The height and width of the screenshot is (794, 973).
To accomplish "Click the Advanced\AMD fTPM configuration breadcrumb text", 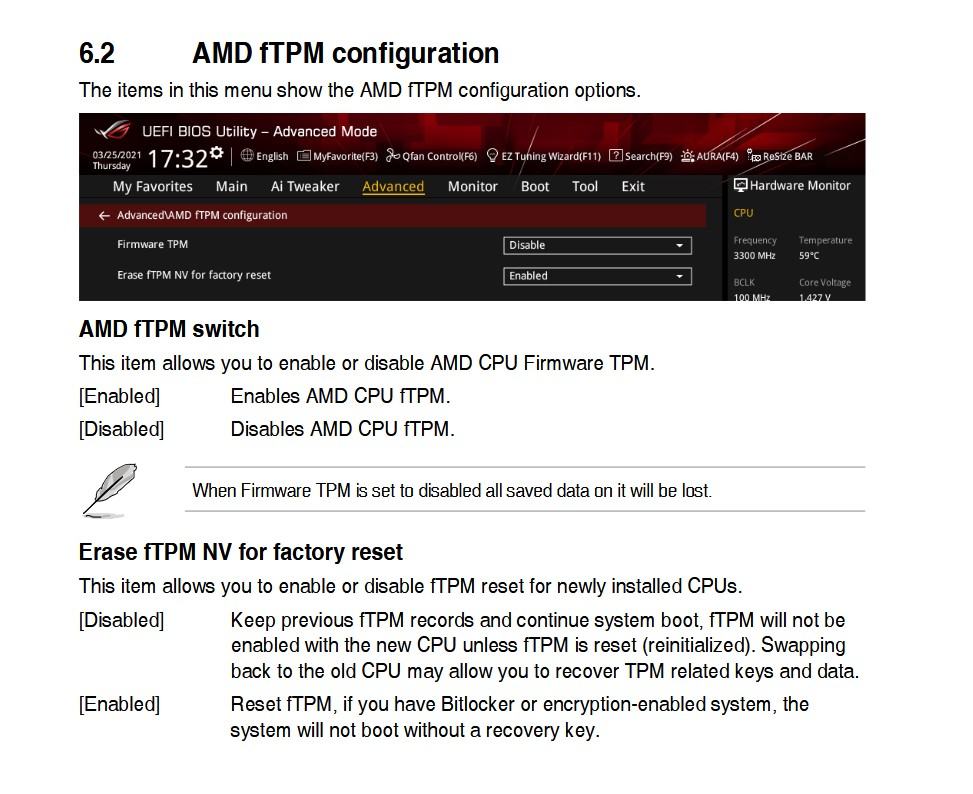I will 202,215.
